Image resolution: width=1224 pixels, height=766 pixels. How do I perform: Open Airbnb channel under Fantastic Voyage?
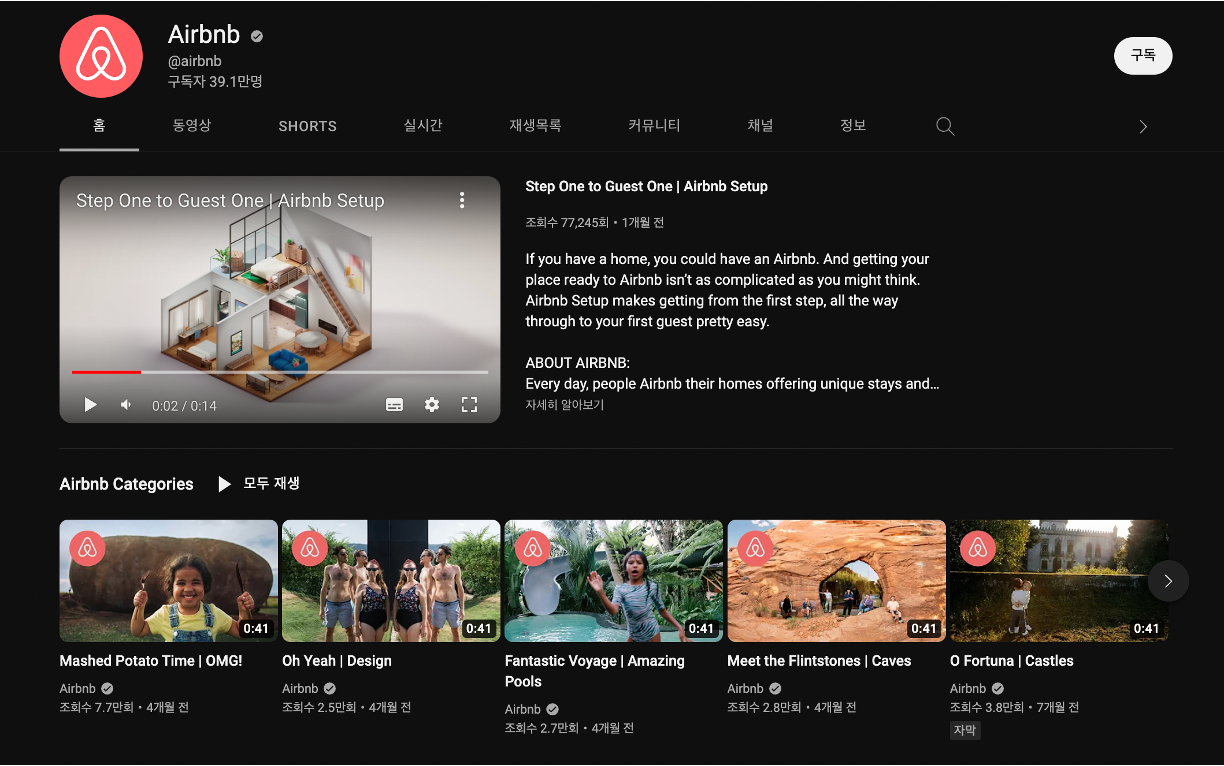click(523, 709)
